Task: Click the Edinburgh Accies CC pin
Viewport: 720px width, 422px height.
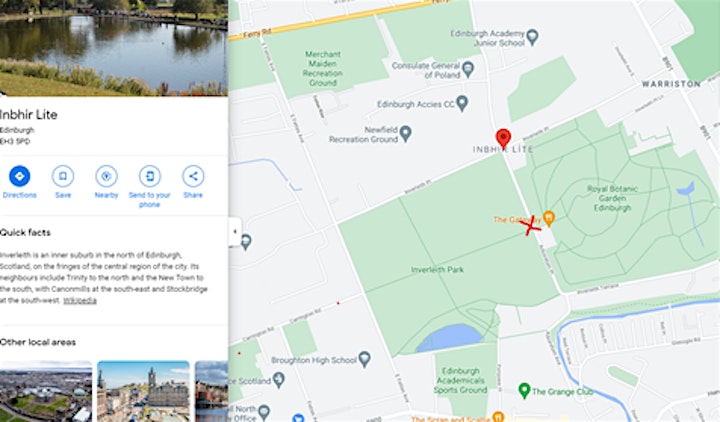Action: [x=462, y=103]
